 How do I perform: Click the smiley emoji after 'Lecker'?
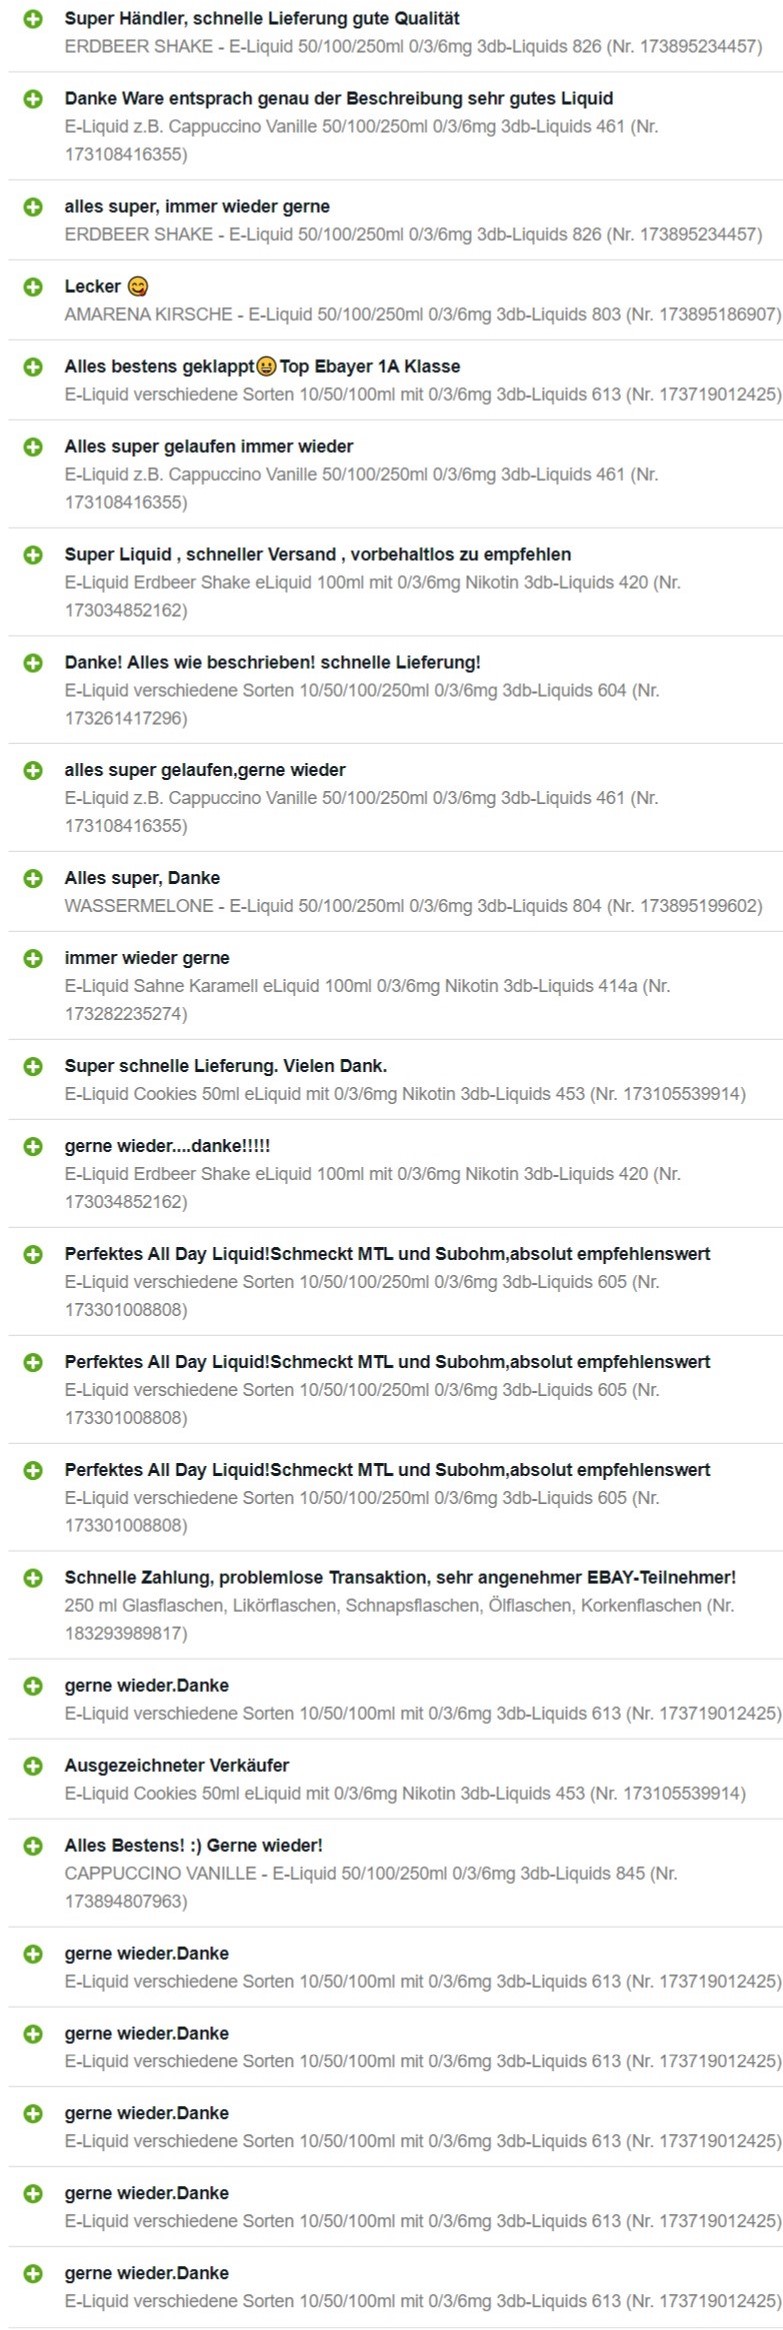(138, 287)
